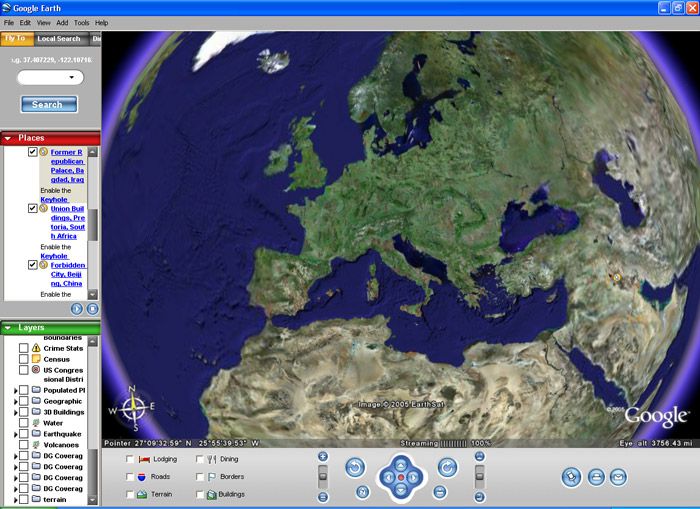Viewport: 700px width, 509px height.
Task: Click the Crime Stats warning icon
Action: (36, 348)
